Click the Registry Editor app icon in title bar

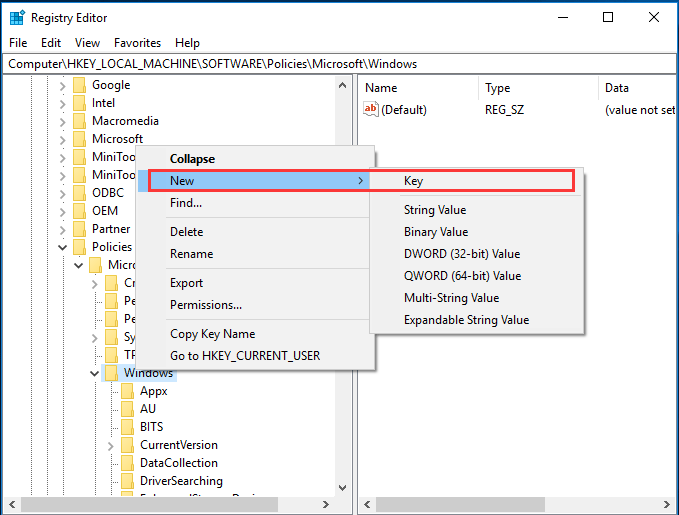click(x=17, y=18)
